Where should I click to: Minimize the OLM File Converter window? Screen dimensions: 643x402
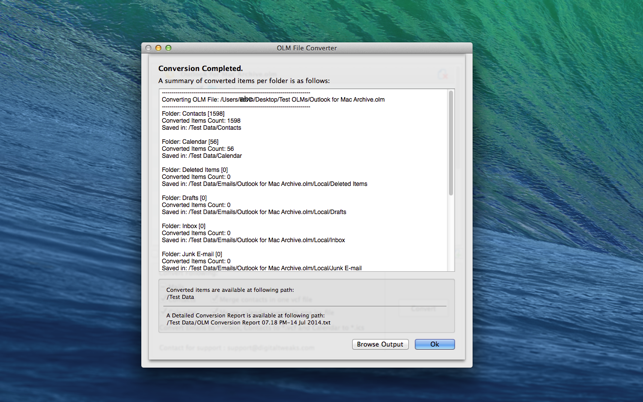pyautogui.click(x=158, y=48)
